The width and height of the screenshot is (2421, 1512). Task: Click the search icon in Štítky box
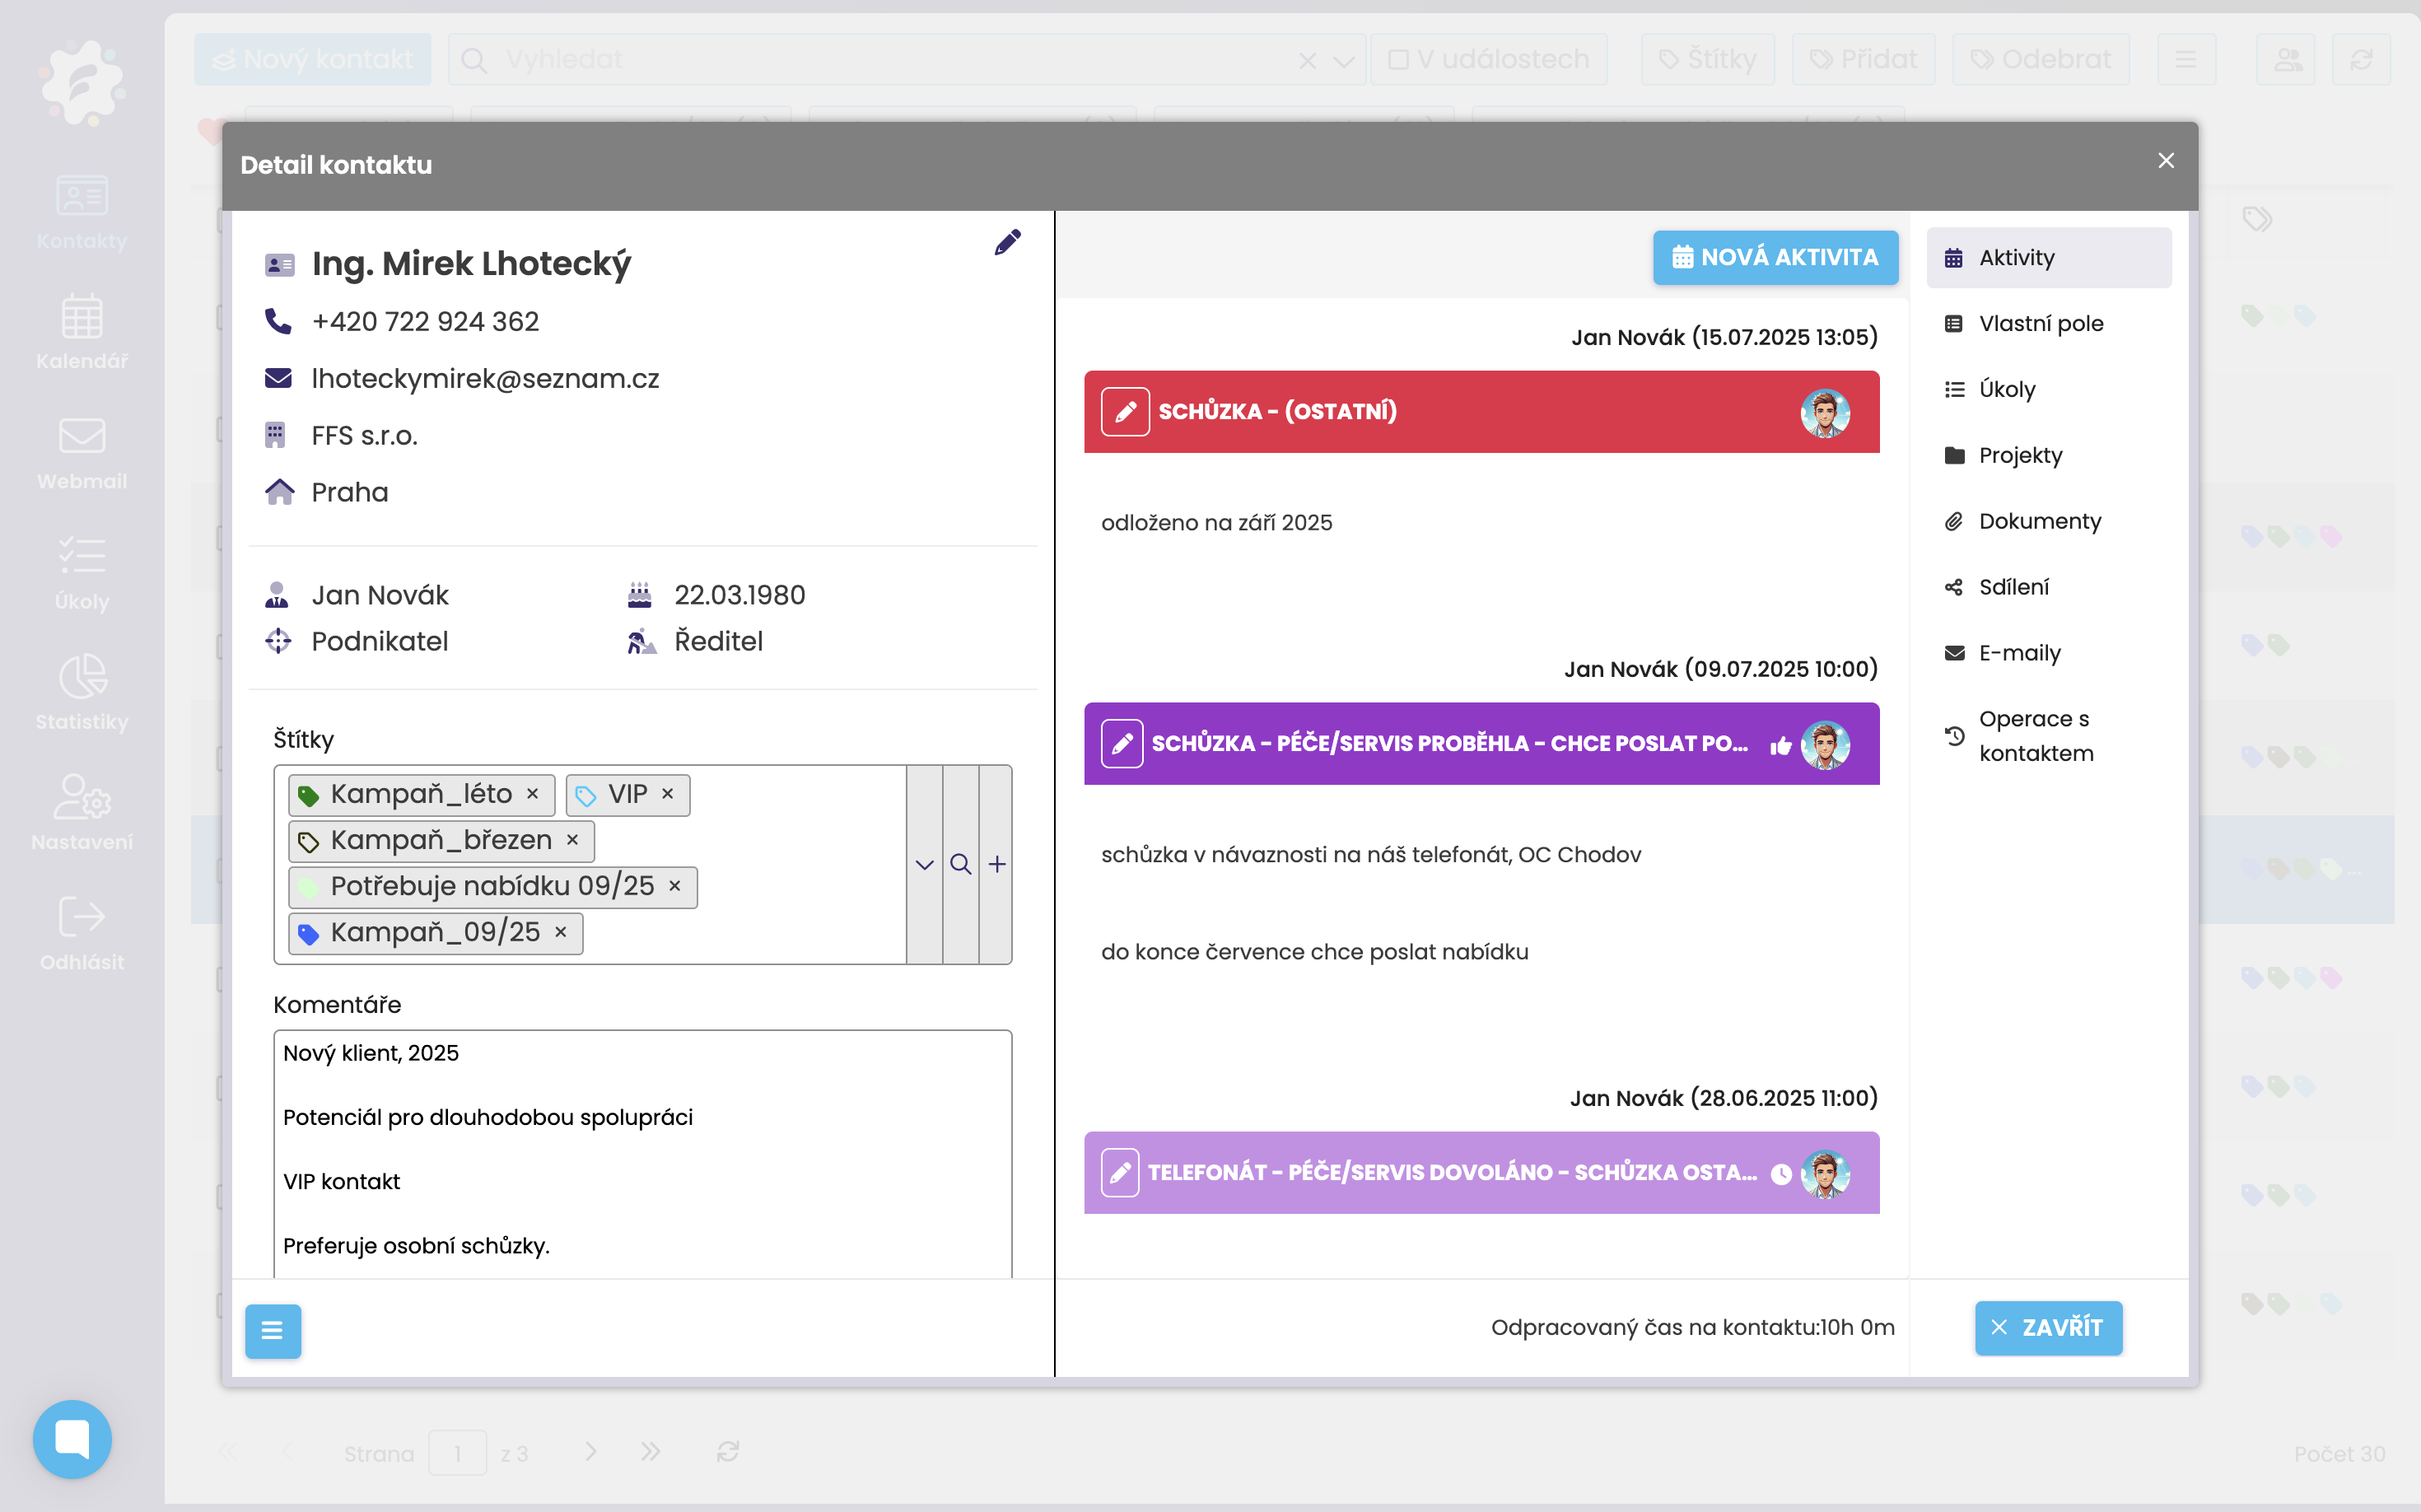click(960, 864)
